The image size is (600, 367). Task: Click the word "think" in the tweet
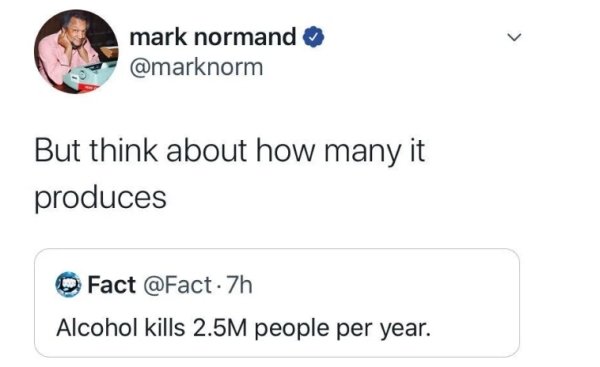point(124,150)
